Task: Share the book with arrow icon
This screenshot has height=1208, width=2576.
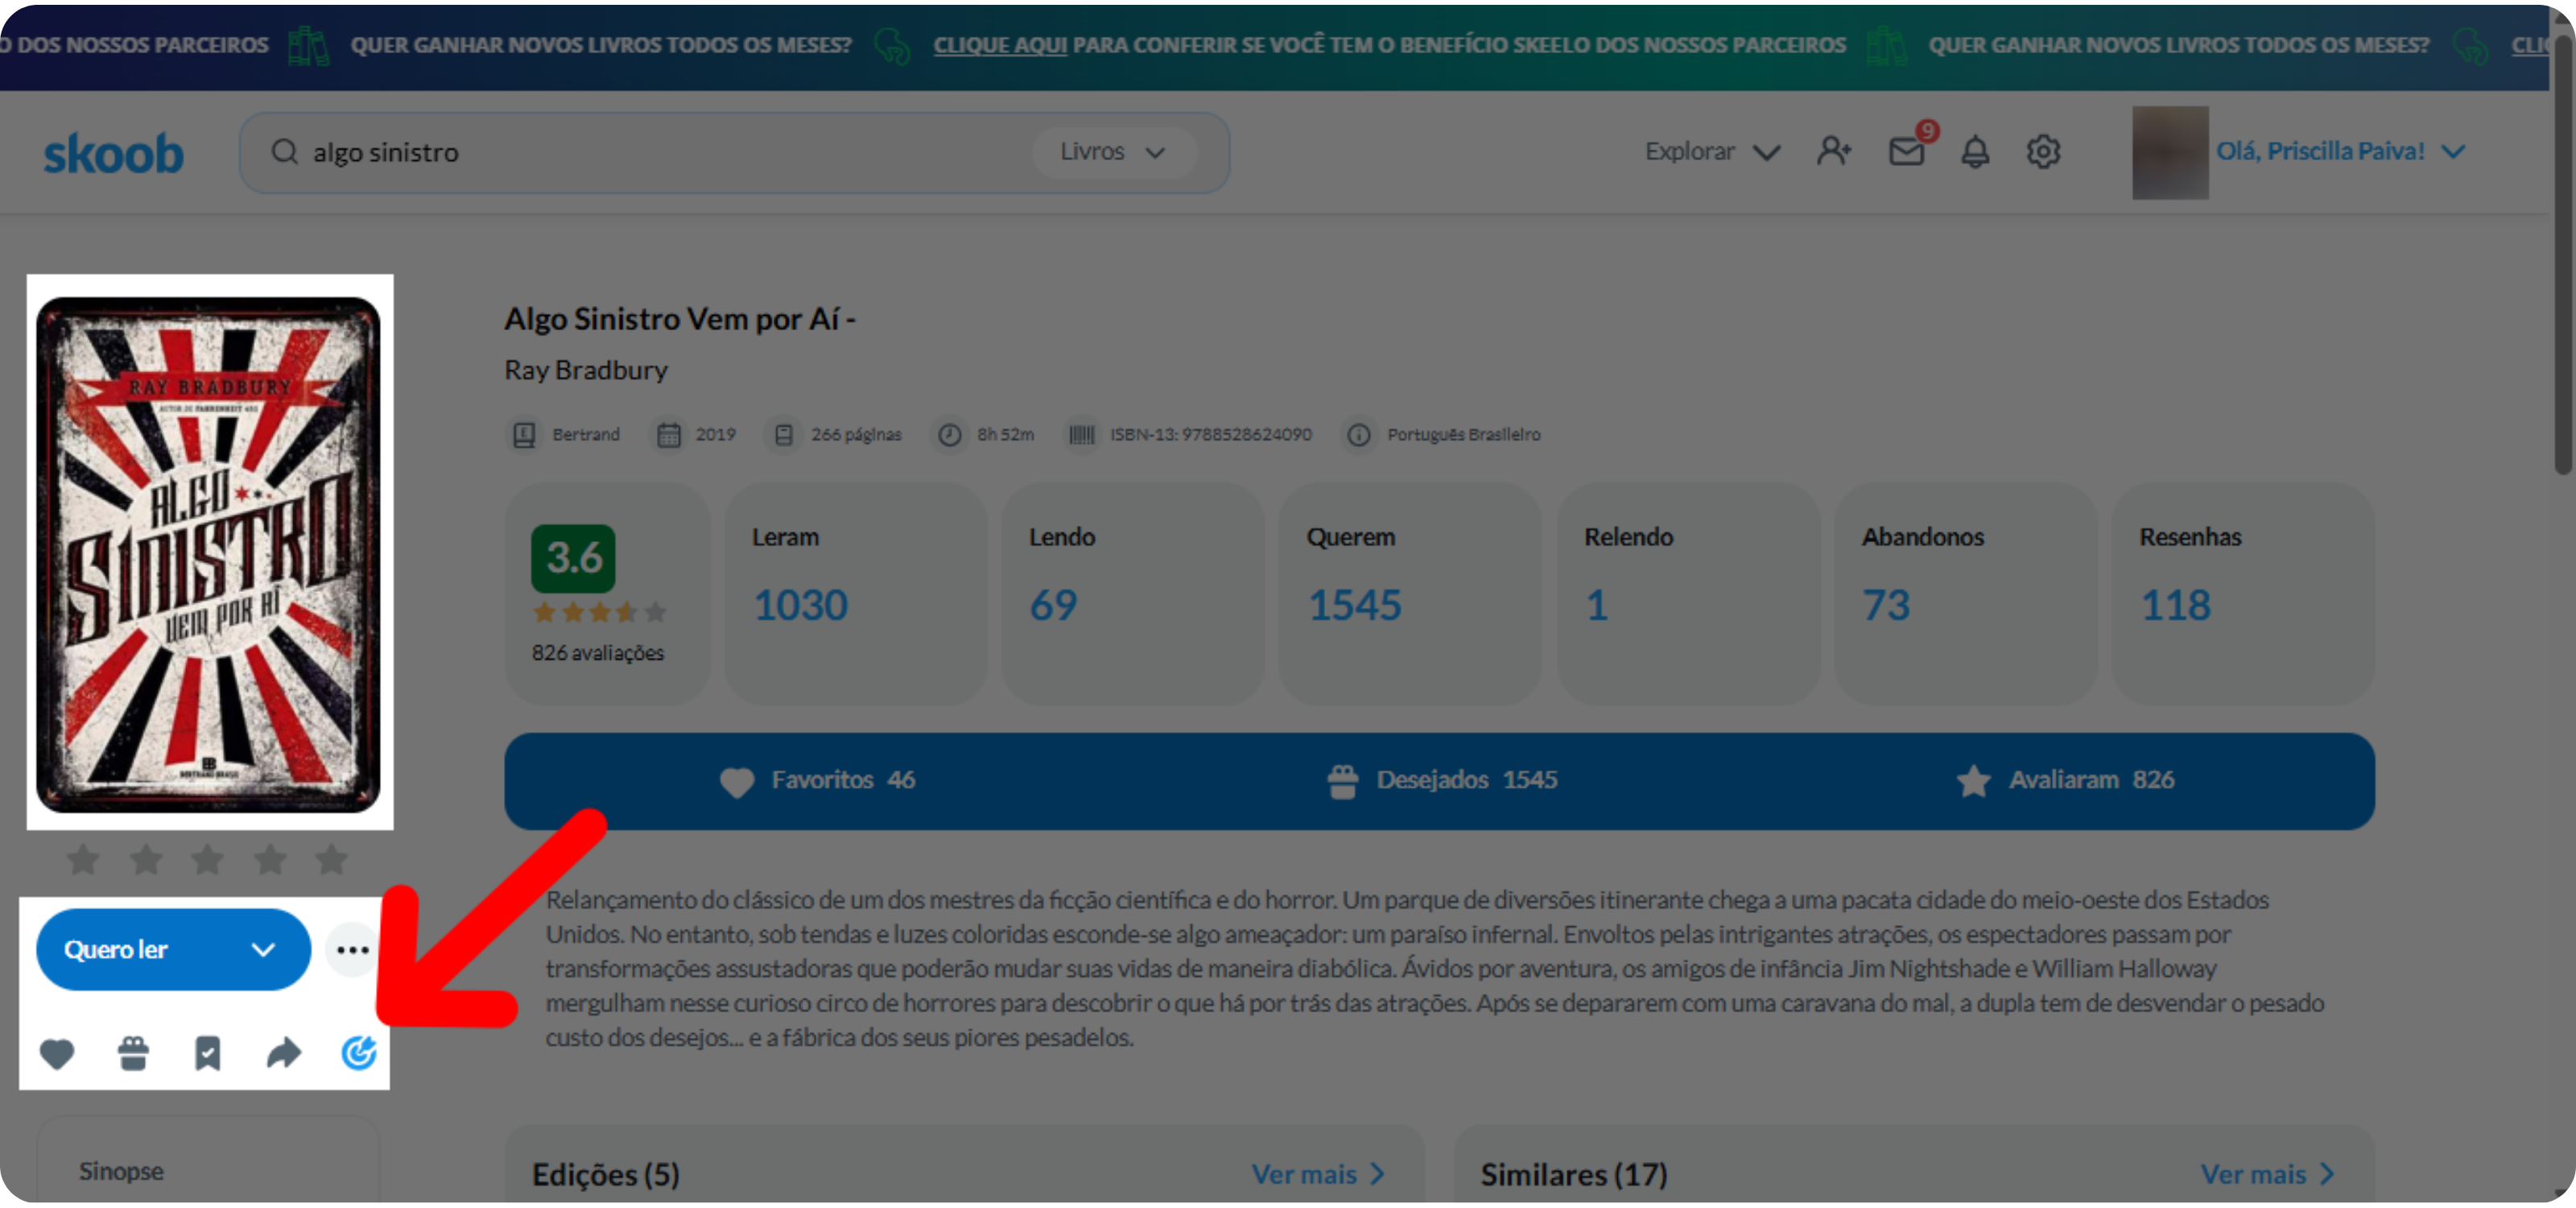Action: (284, 1053)
